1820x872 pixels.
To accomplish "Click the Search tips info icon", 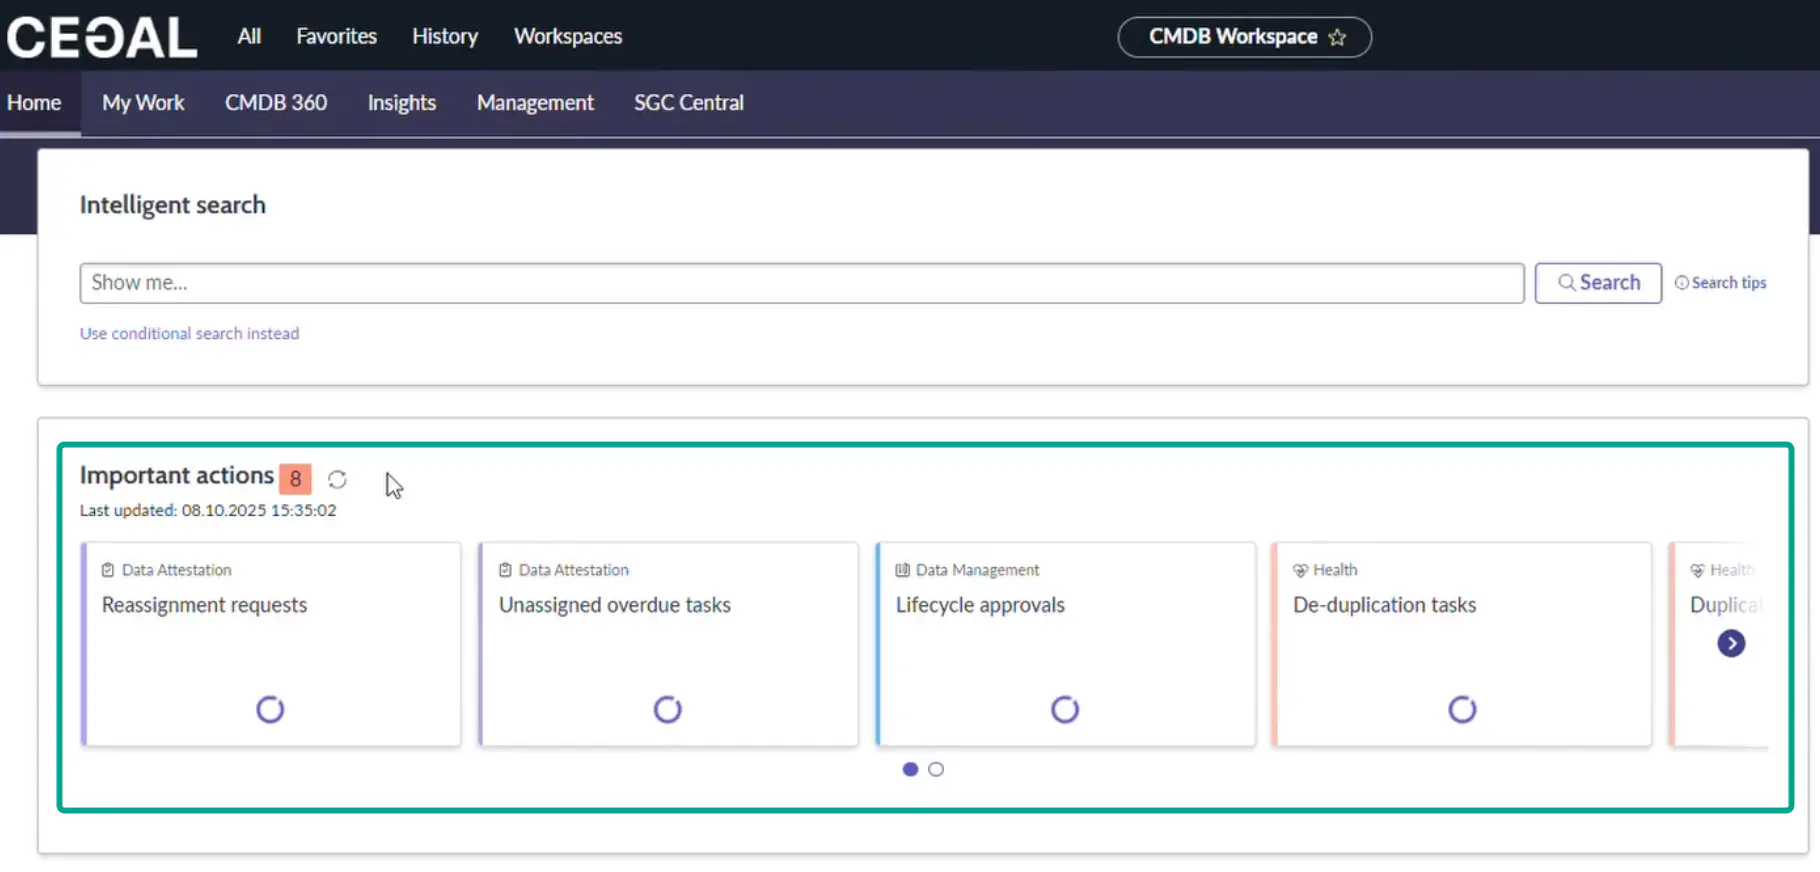I will click(x=1681, y=283).
